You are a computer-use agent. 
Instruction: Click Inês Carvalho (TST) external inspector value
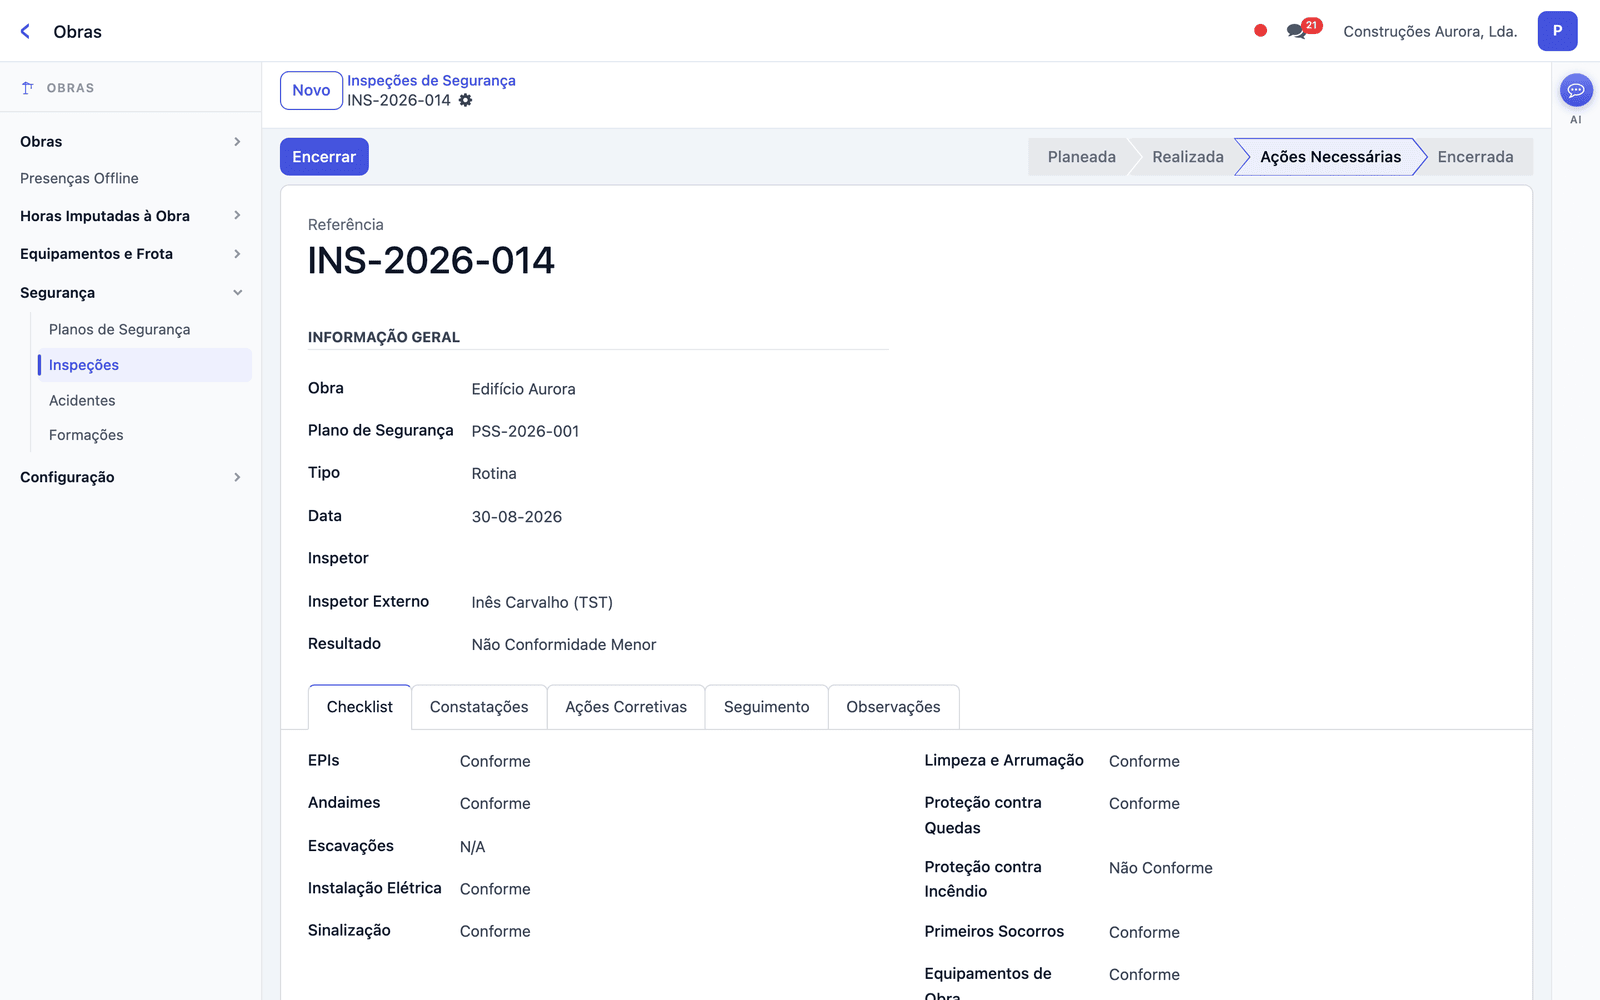coord(542,602)
